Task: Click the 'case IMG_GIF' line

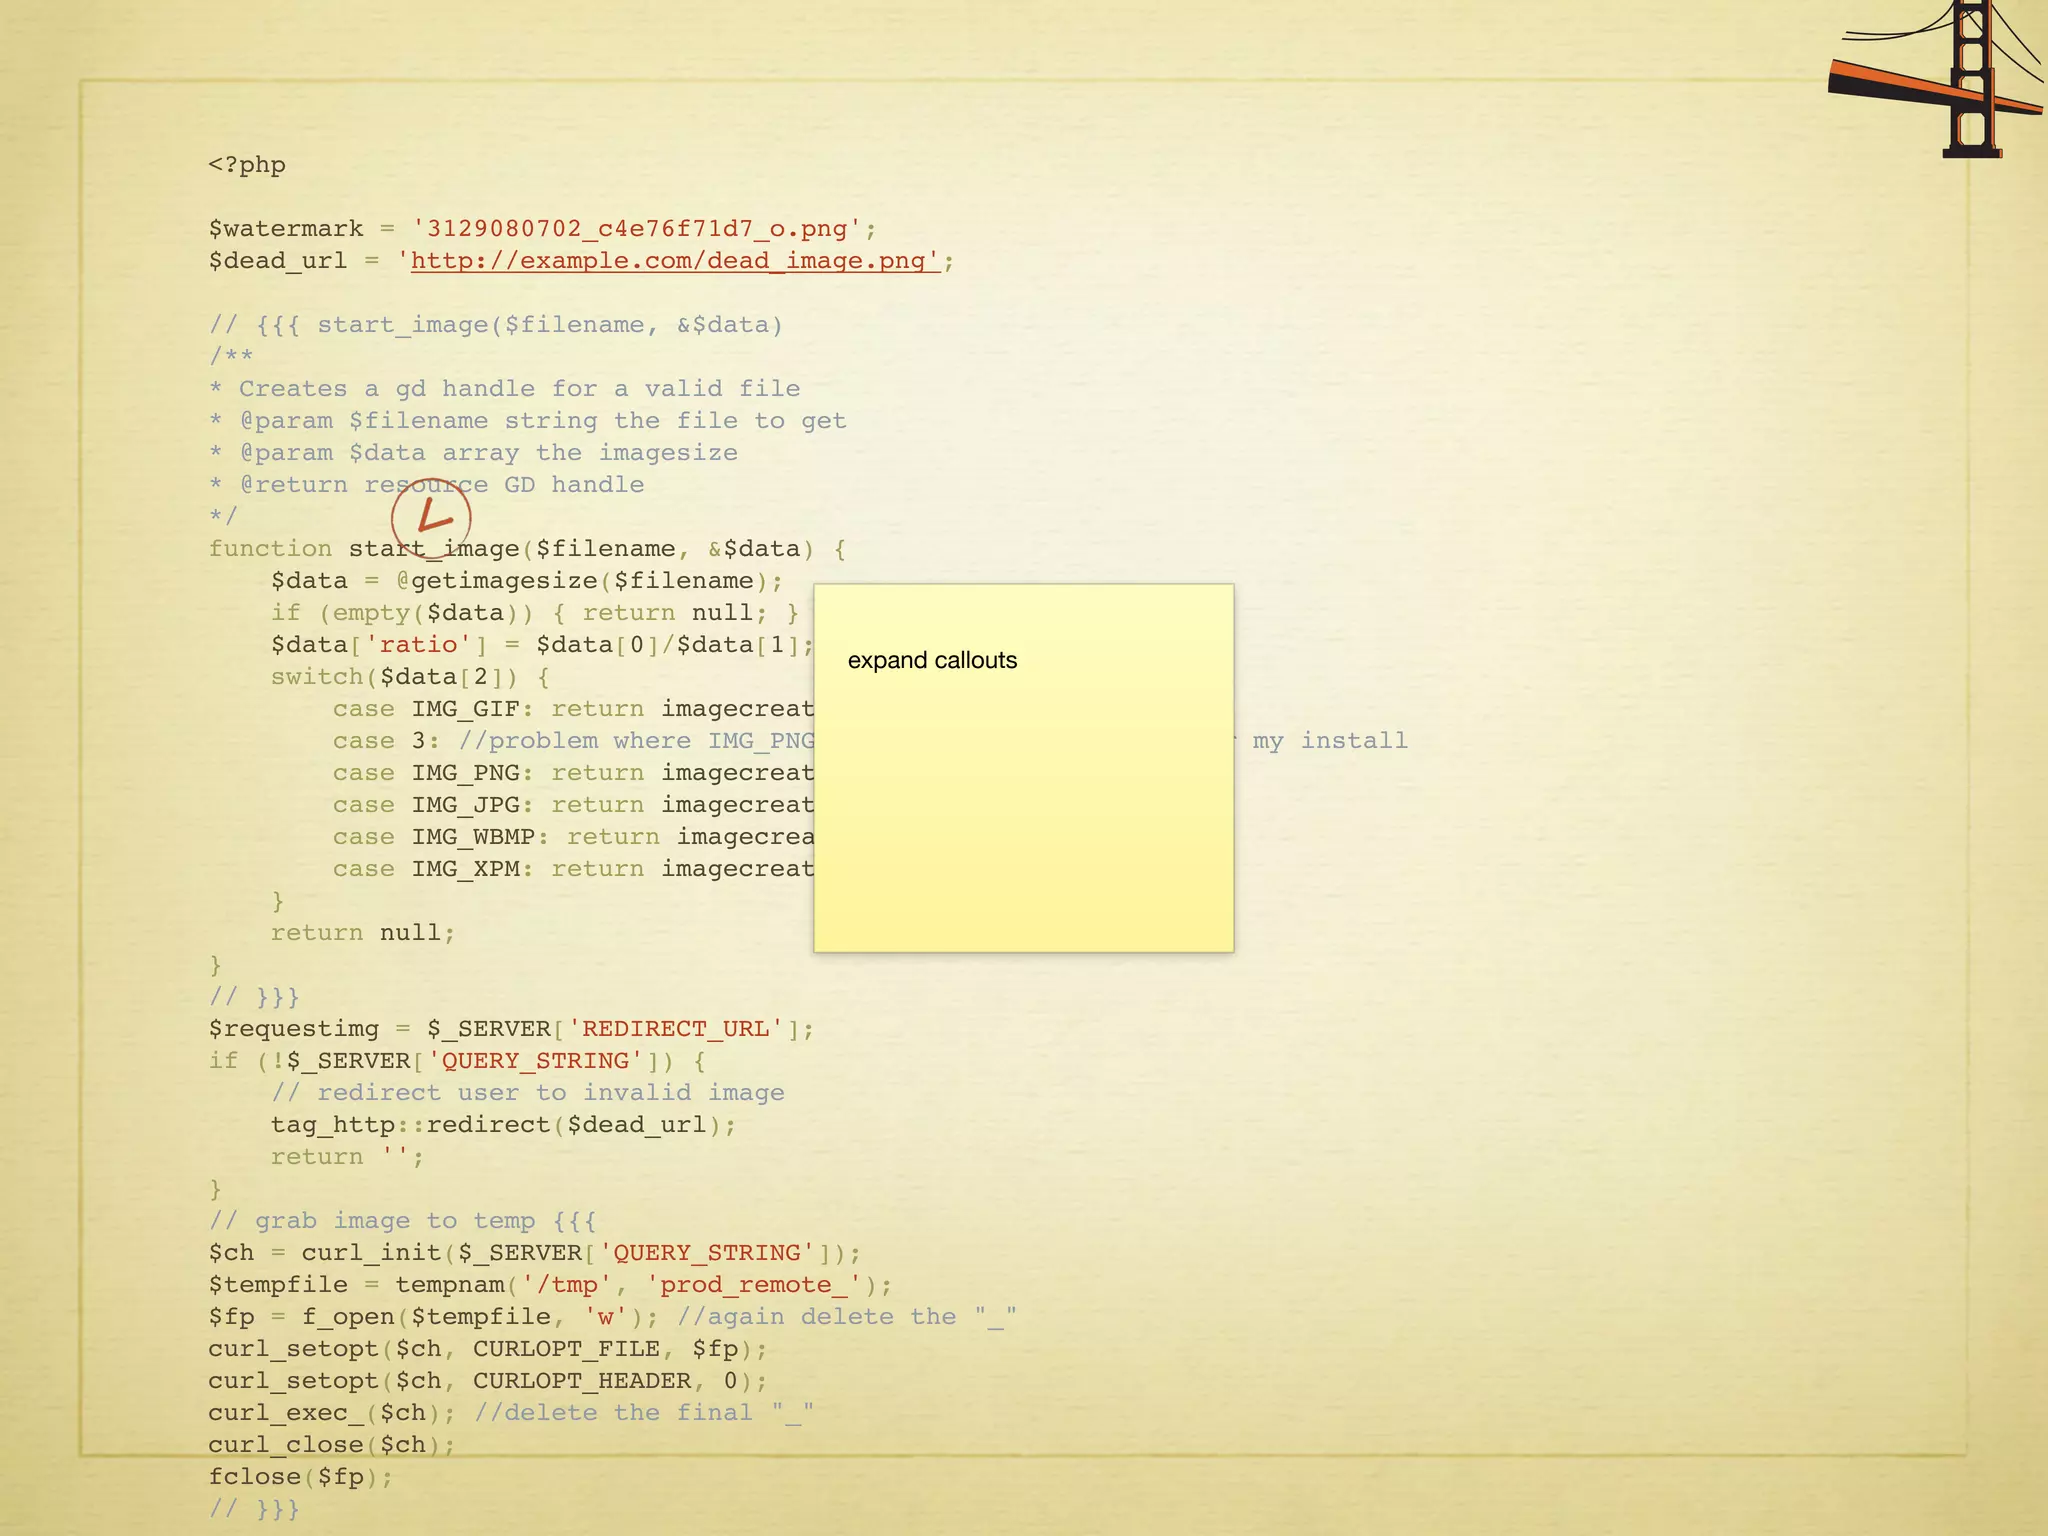Action: [573, 709]
